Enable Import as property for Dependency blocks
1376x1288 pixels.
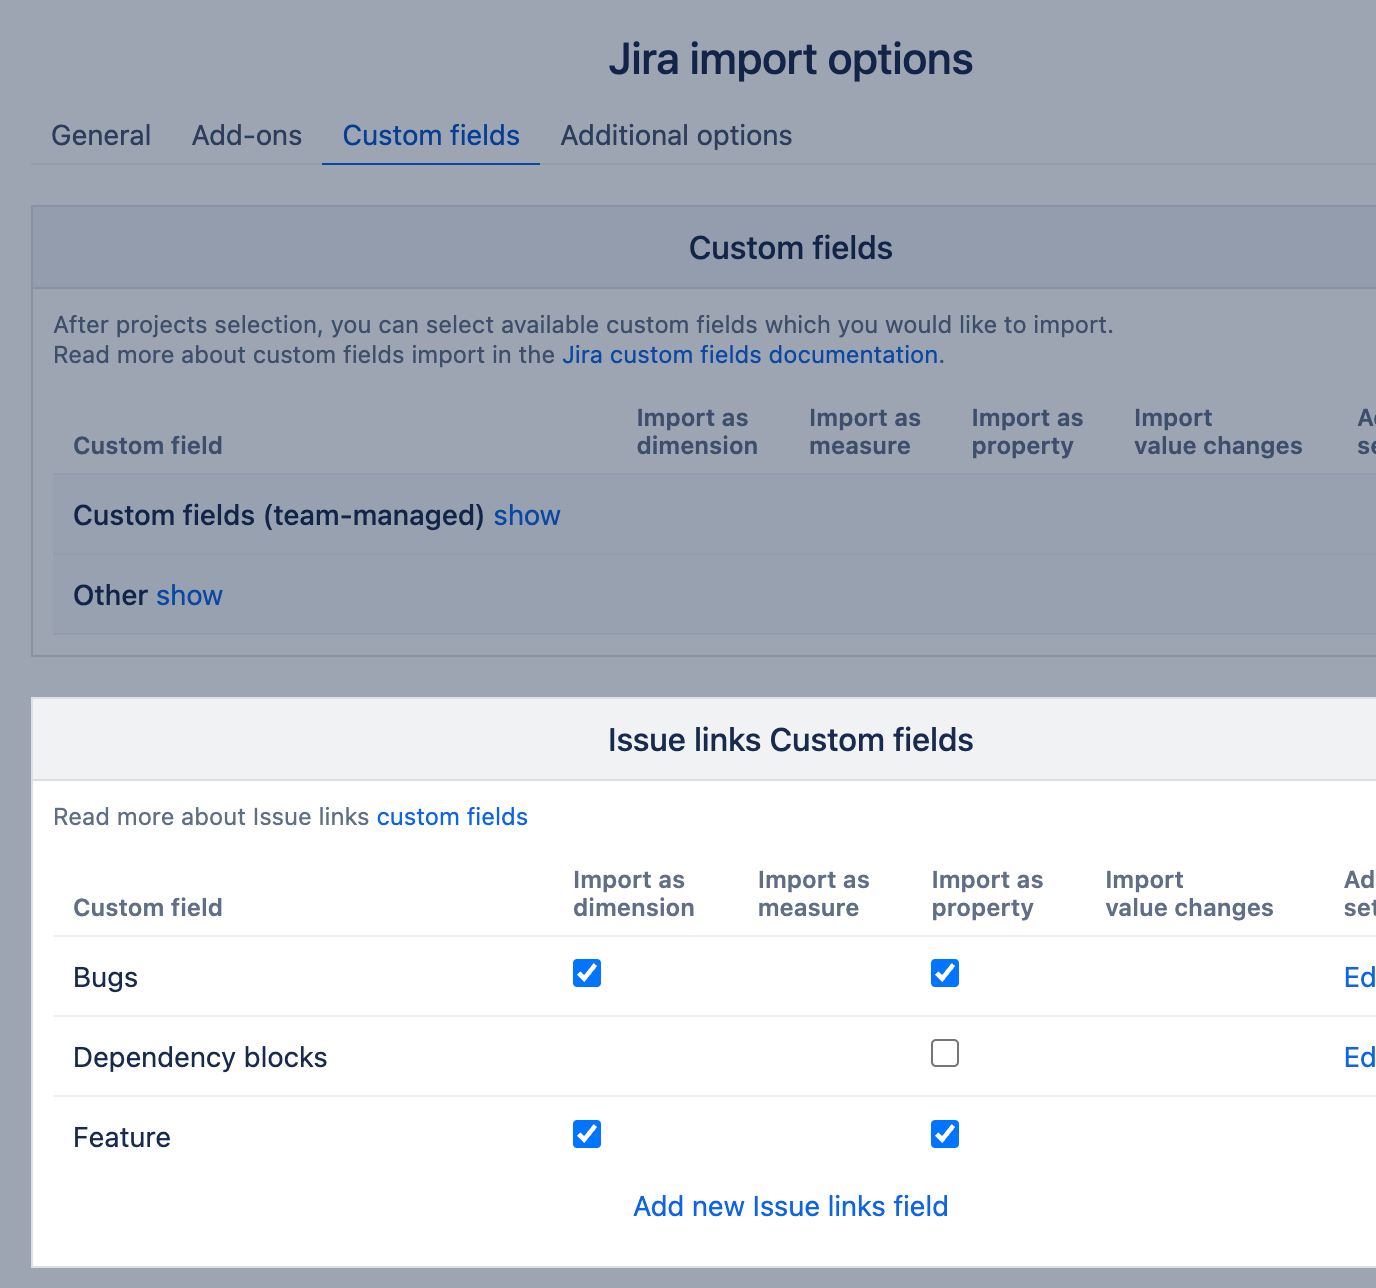point(945,1053)
